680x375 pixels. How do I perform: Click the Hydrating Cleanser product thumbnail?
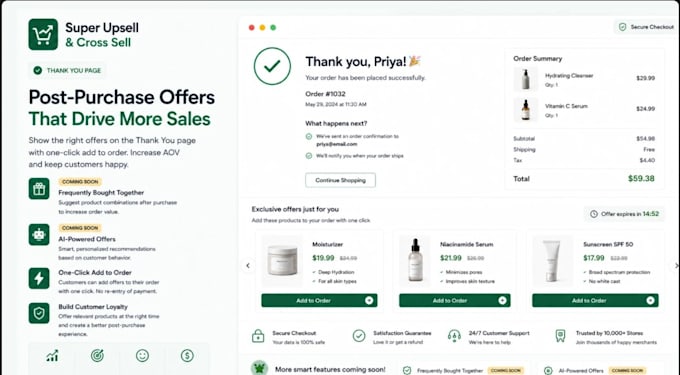526,79
